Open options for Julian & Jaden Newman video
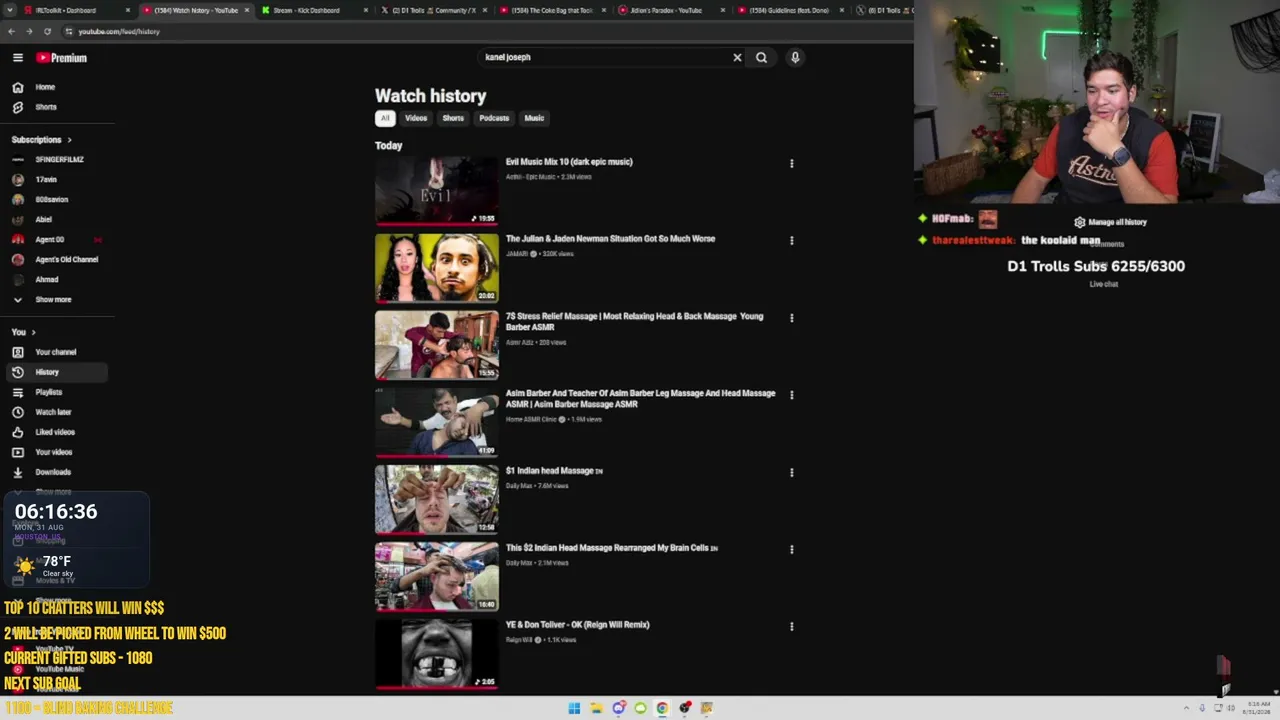This screenshot has width=1280, height=720. coord(791,240)
